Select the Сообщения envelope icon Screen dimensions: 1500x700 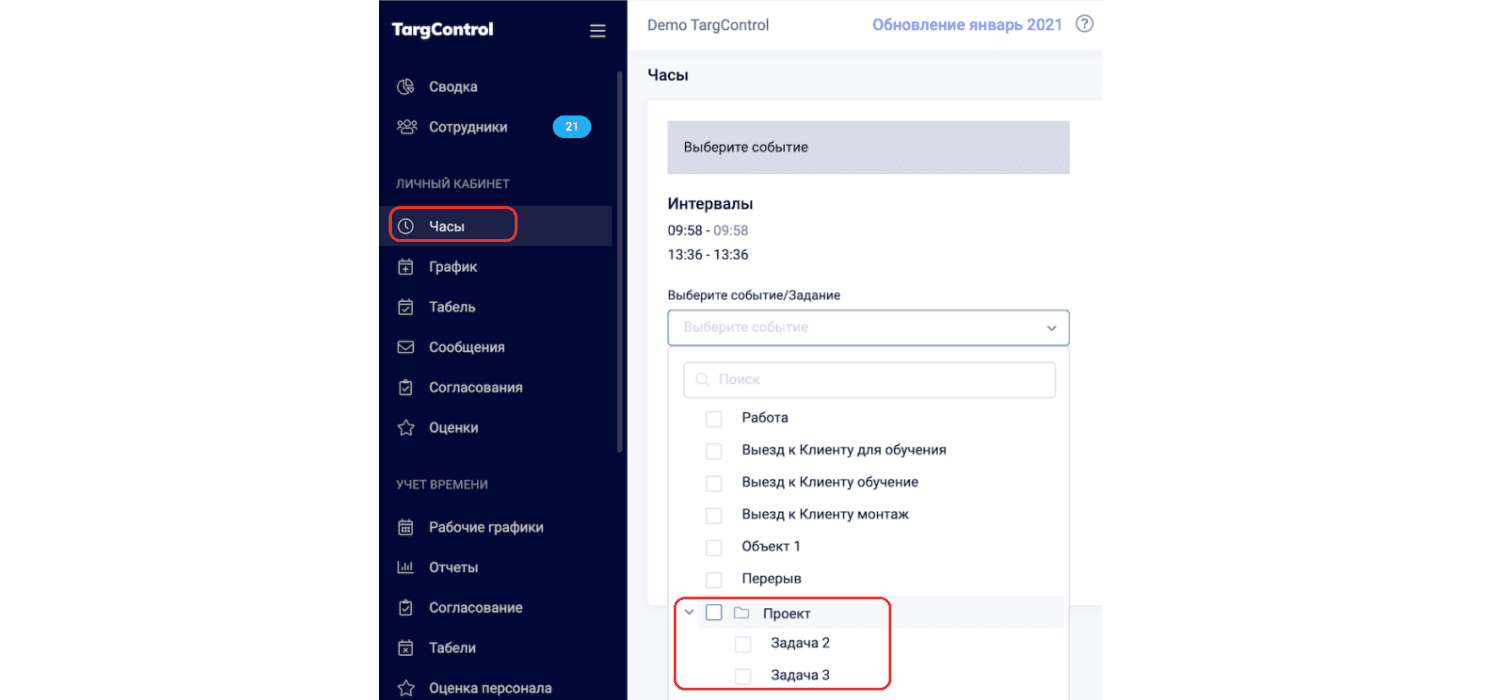[x=406, y=347]
